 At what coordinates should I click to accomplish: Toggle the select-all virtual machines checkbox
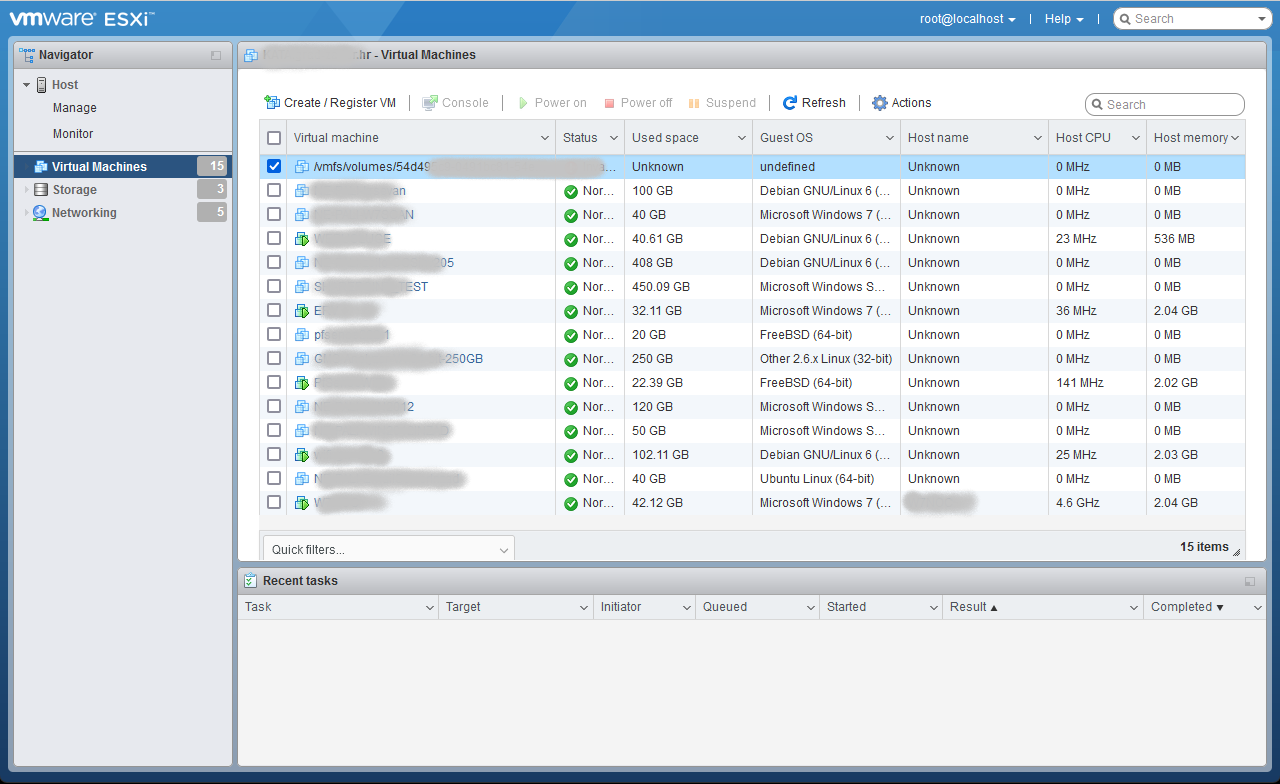click(x=274, y=138)
